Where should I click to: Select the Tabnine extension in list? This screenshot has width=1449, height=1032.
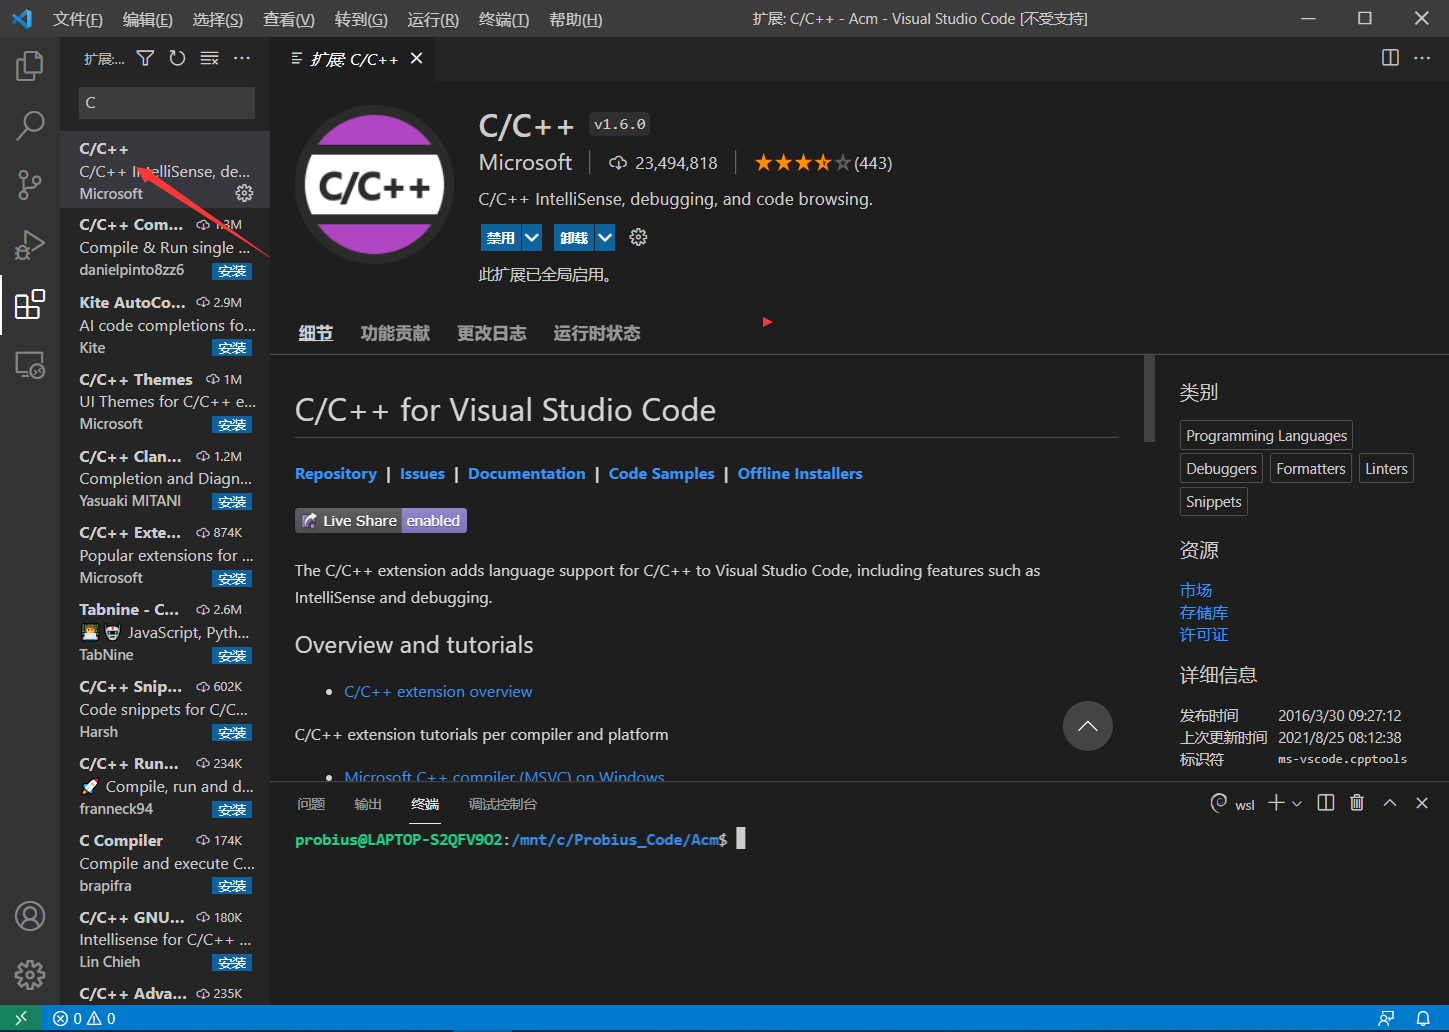165,632
